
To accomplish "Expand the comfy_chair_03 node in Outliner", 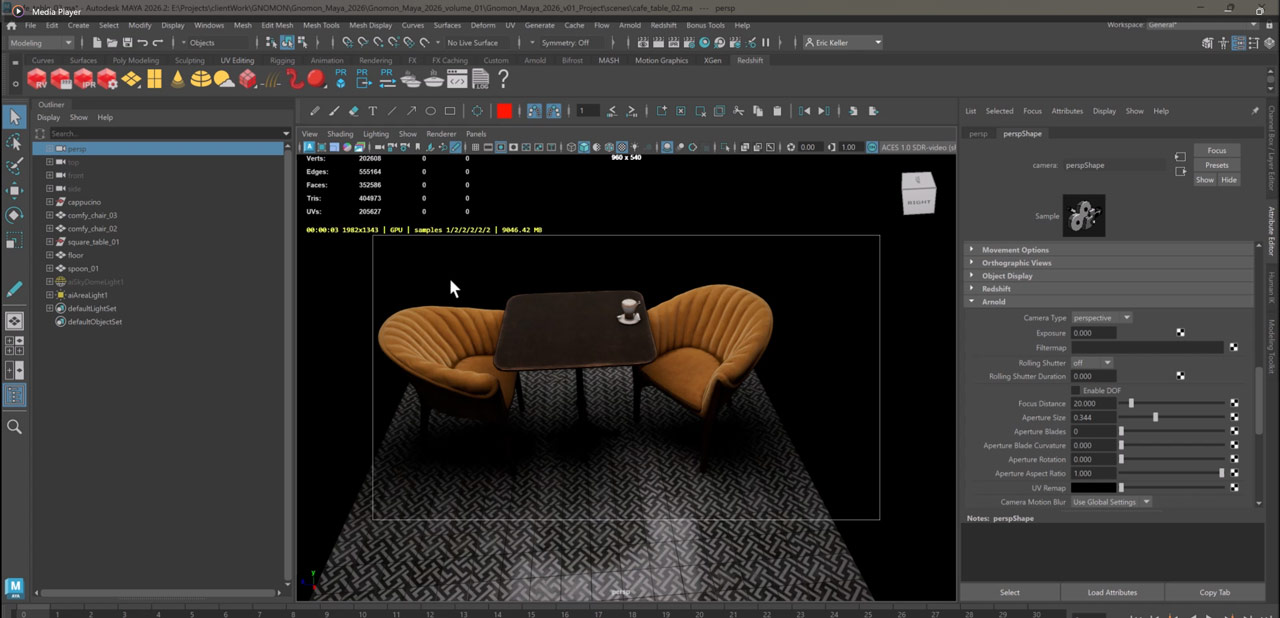I will coord(49,215).
